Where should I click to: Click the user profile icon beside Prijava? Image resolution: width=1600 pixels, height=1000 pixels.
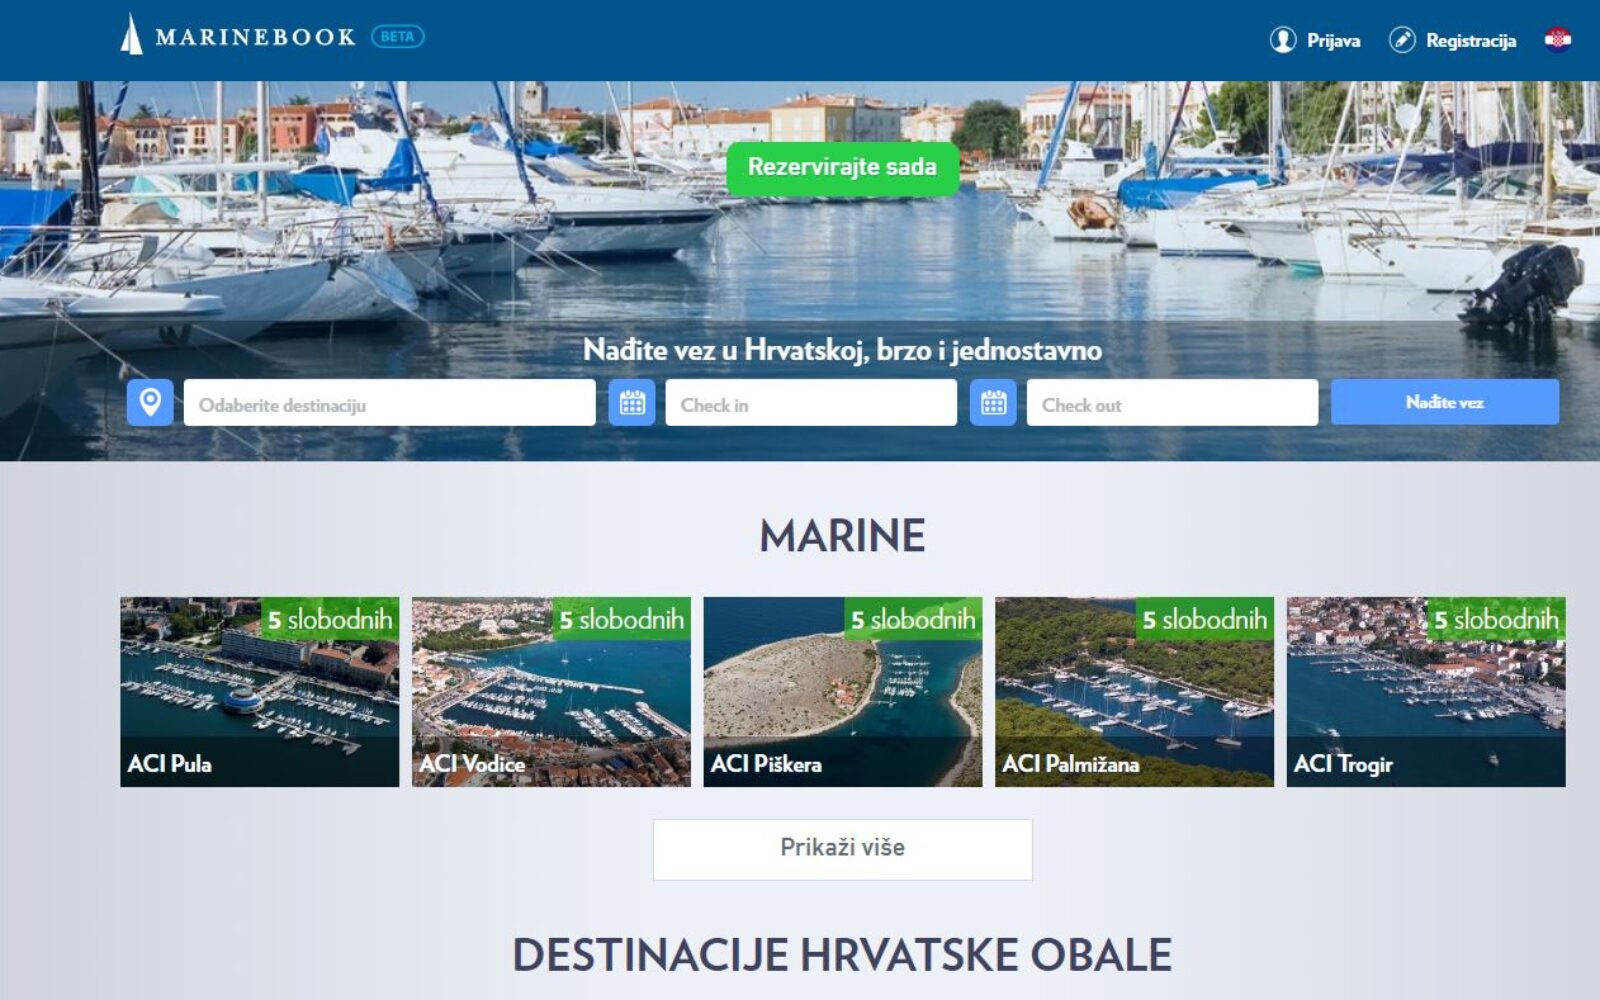coord(1282,40)
